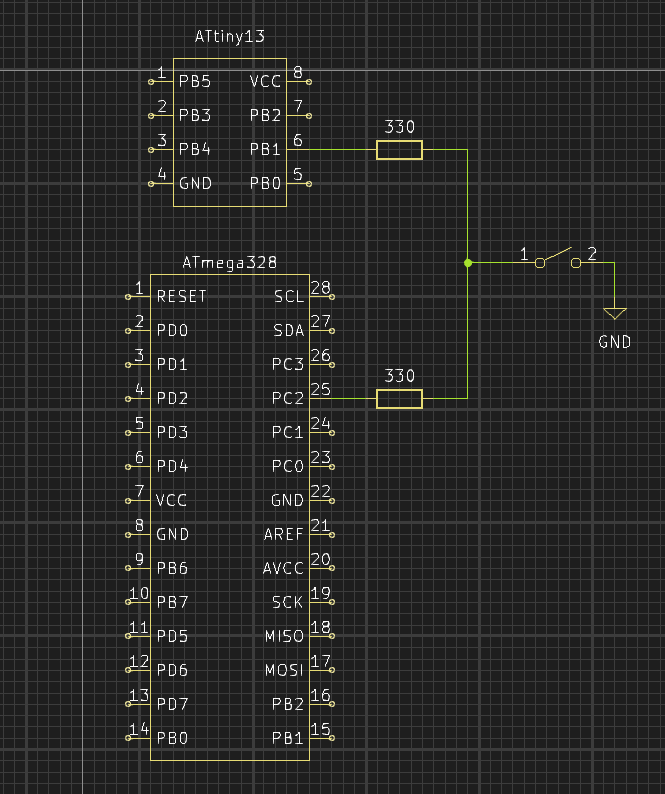This screenshot has height=794, width=665.
Task: Click the VCC pin label on ATtiny13
Action: coord(265,82)
